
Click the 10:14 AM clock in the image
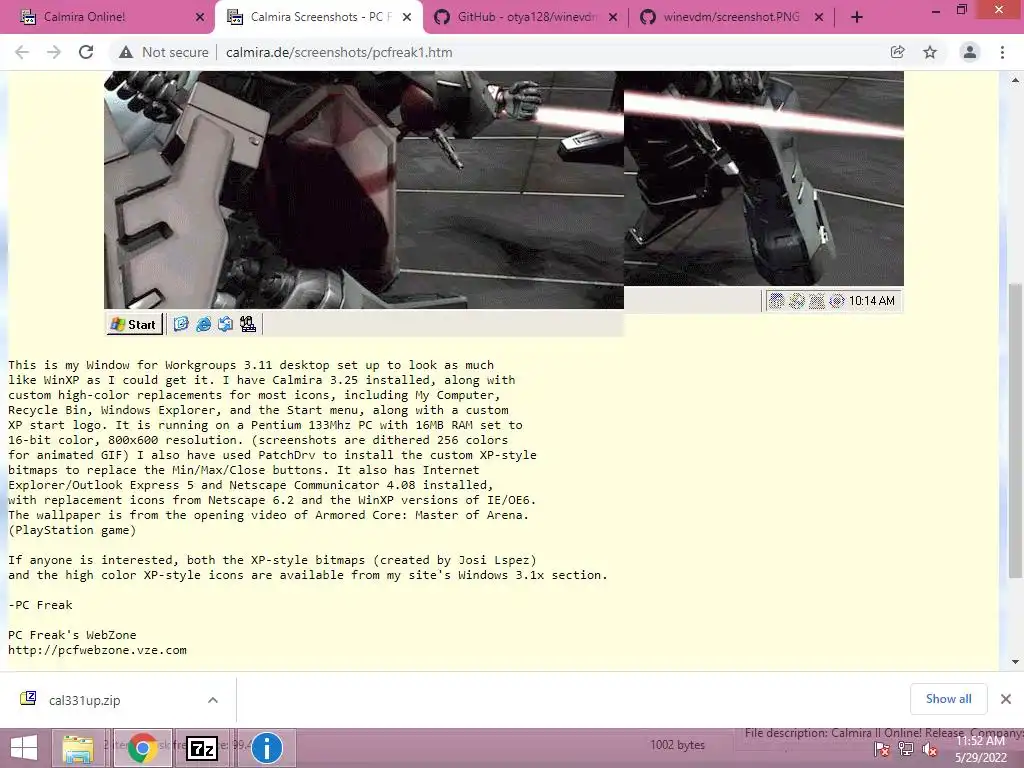(871, 301)
